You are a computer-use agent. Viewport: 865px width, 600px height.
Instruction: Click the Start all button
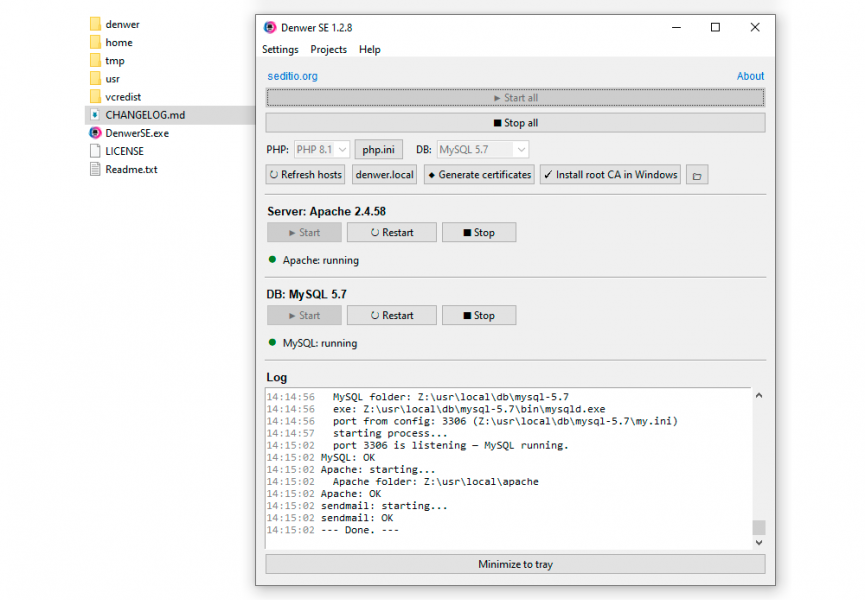(x=515, y=98)
